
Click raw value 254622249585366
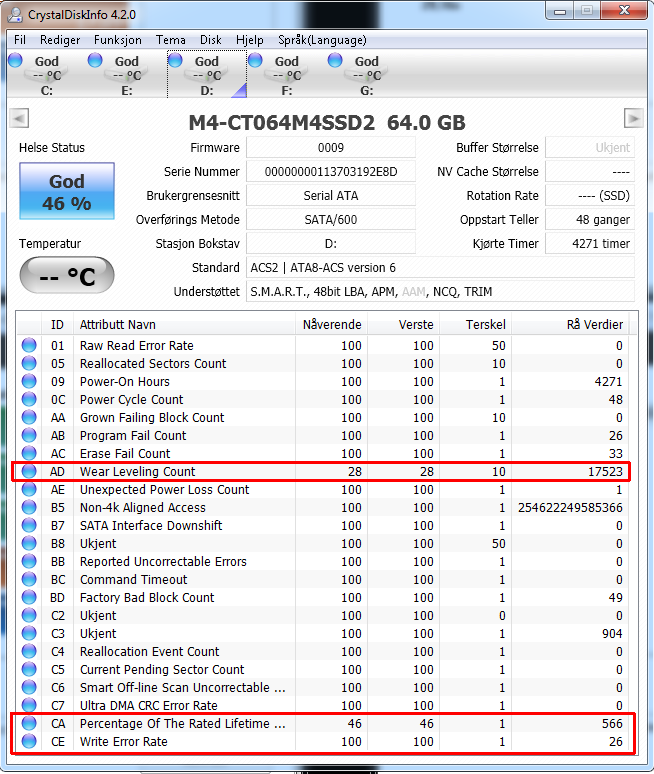[570, 507]
